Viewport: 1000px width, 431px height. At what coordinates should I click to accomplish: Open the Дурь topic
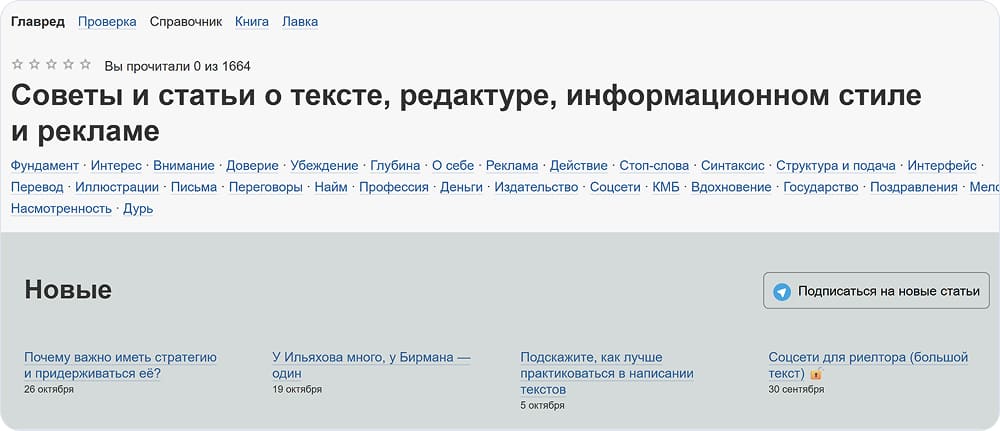click(138, 208)
